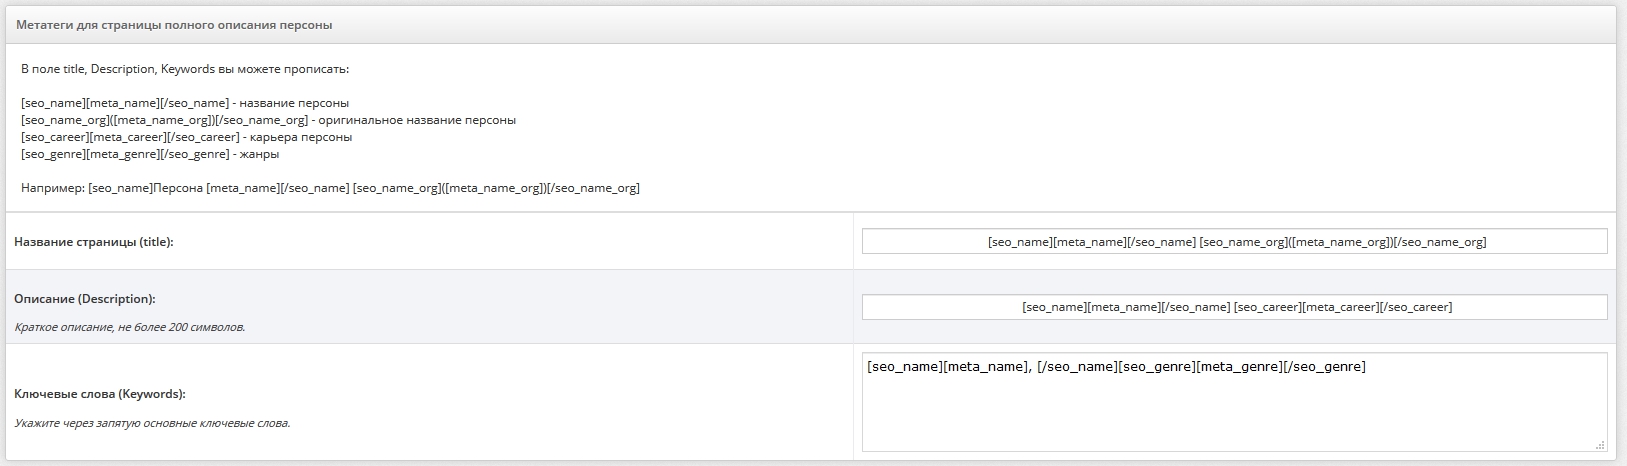Click the 'карьера персоны' tag description line
Viewport: 1627px width, 466px height.
tap(186, 137)
